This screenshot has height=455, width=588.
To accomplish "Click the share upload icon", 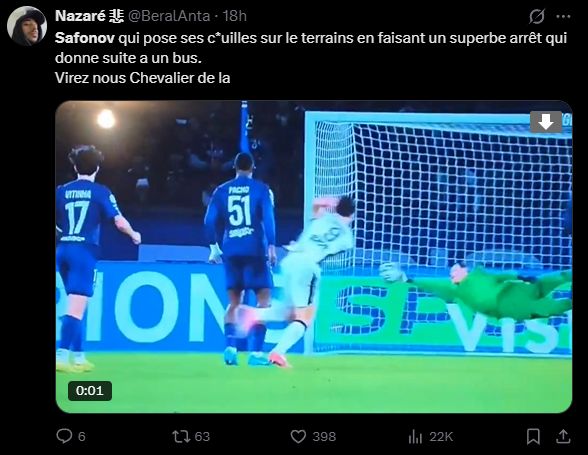I will tap(563, 436).
